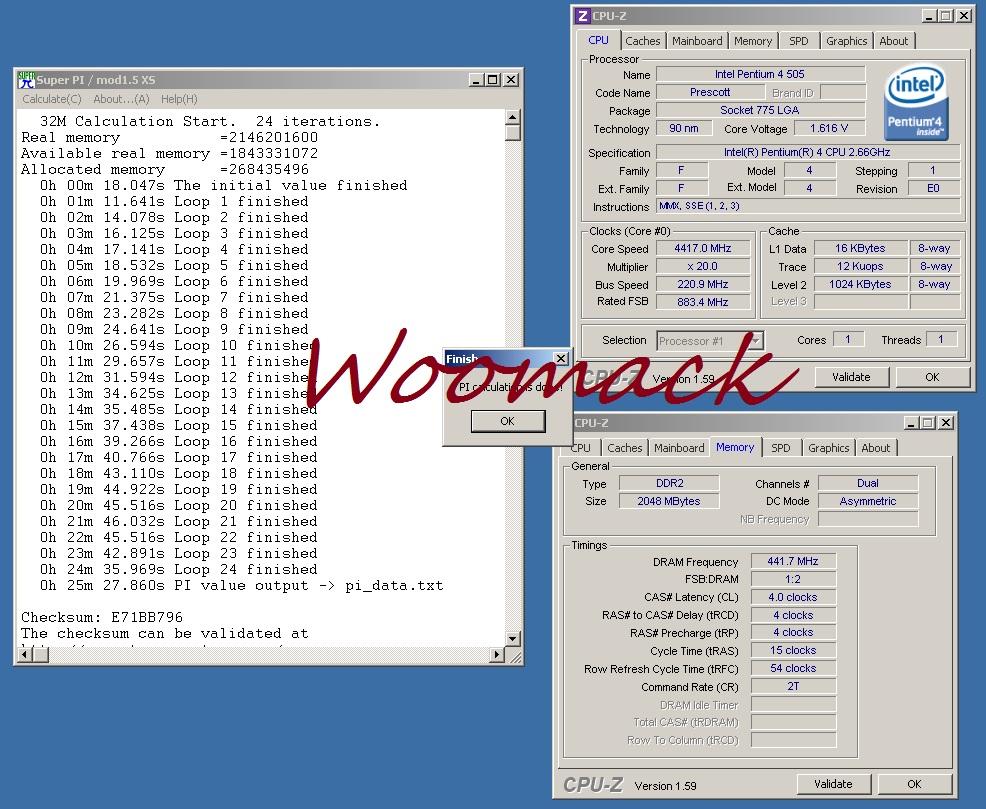
Task: Select Memory tab in bottom CPU-Z window
Action: pos(734,447)
